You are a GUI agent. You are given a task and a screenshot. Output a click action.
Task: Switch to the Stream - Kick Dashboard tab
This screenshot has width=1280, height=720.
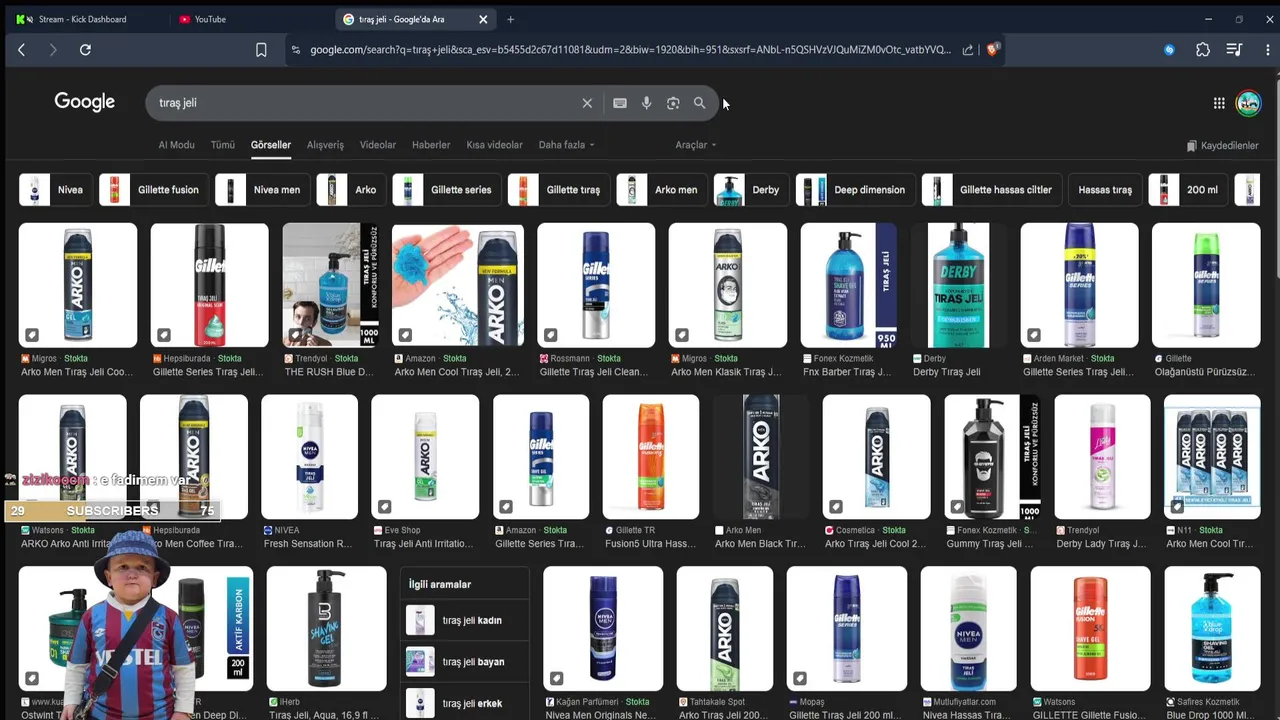(82, 19)
